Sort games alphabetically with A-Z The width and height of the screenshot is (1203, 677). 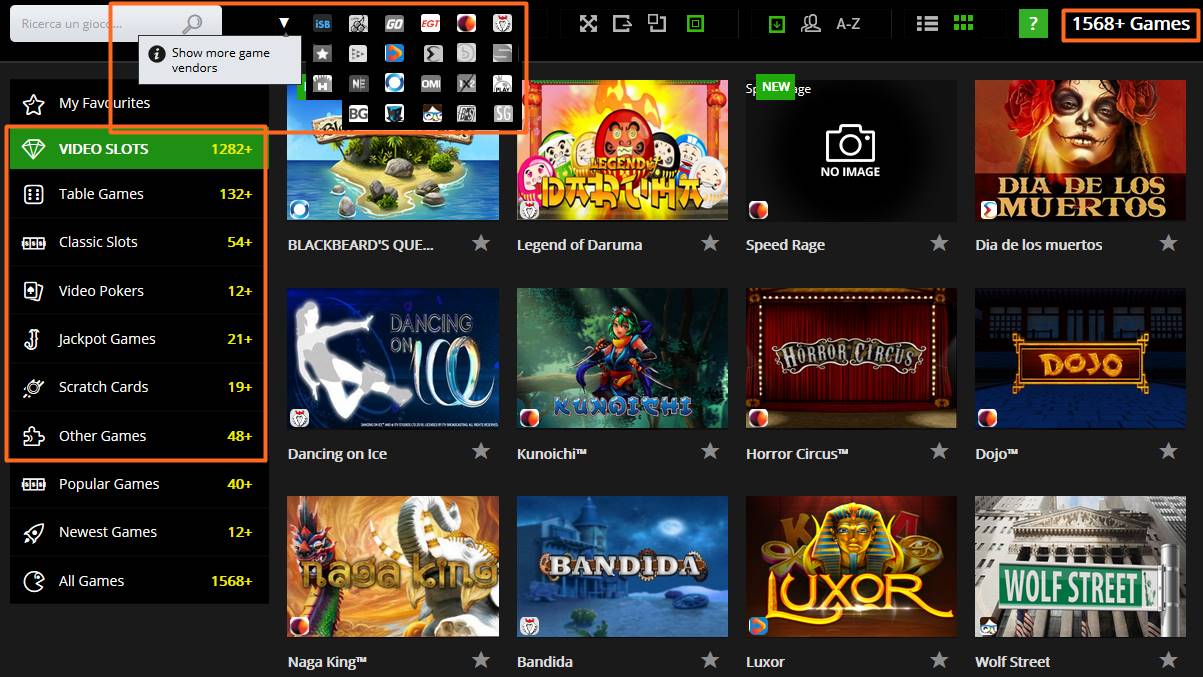[x=848, y=23]
